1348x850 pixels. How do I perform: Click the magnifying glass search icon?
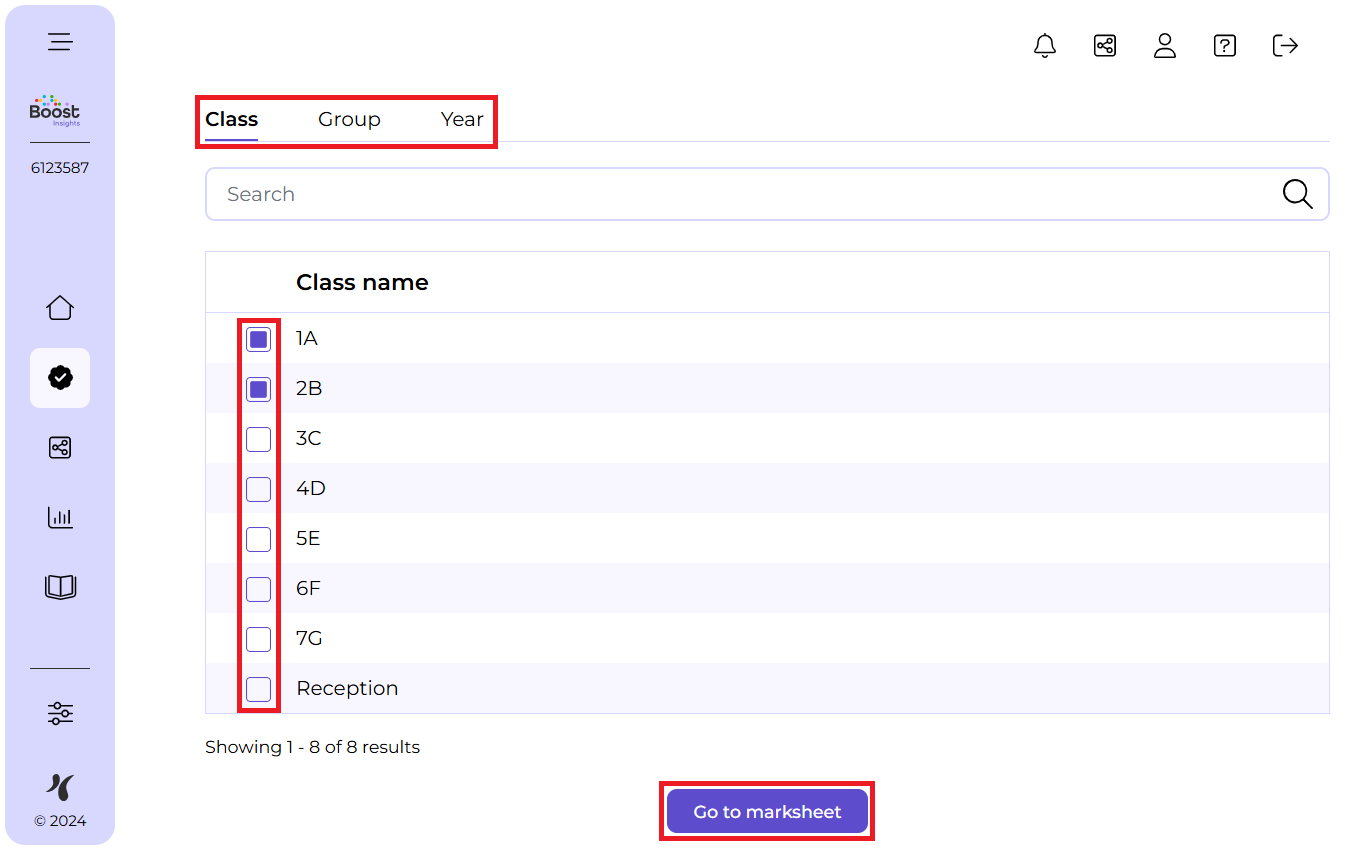(1297, 194)
